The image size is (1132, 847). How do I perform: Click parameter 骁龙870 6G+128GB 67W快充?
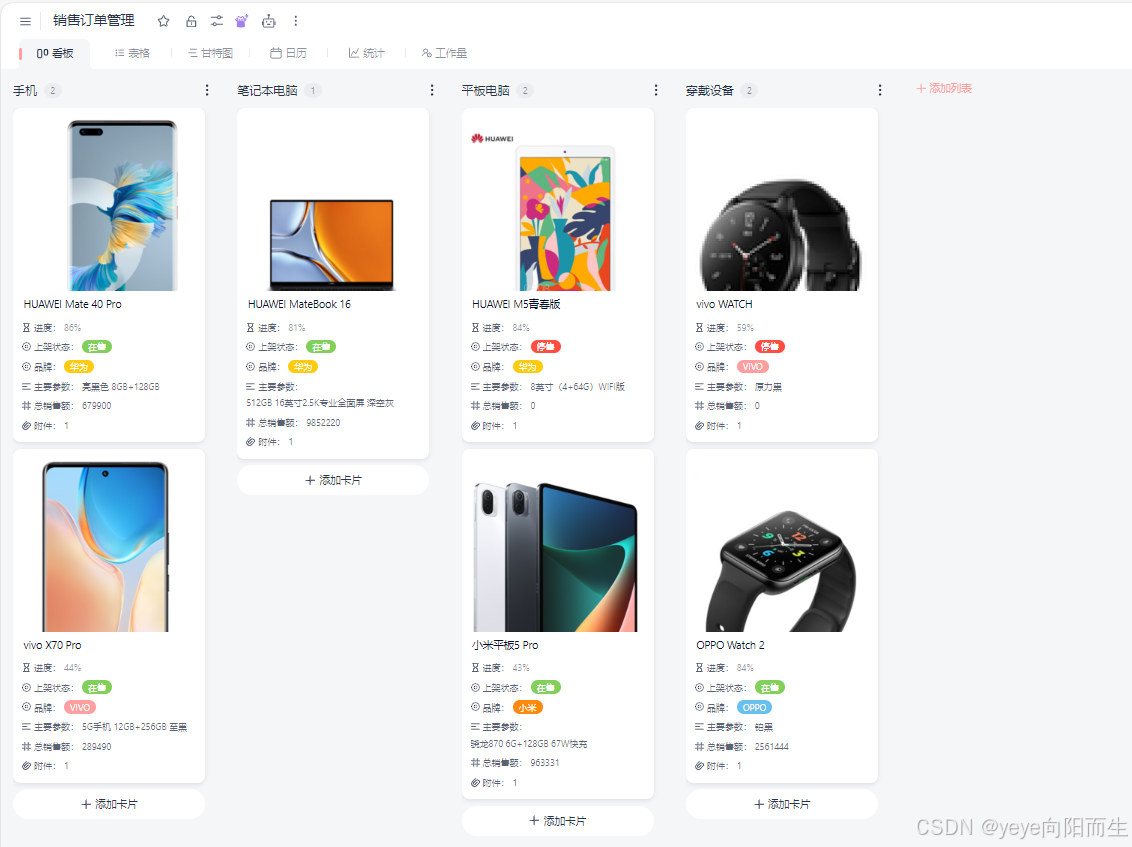tap(528, 744)
